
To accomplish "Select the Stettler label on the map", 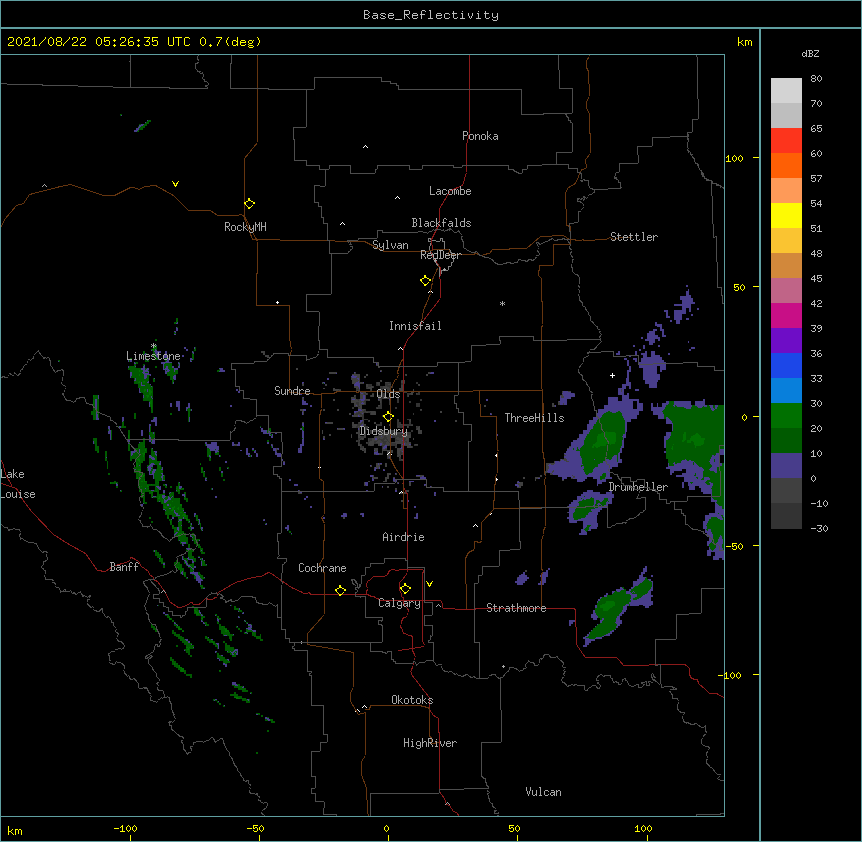I will (634, 237).
